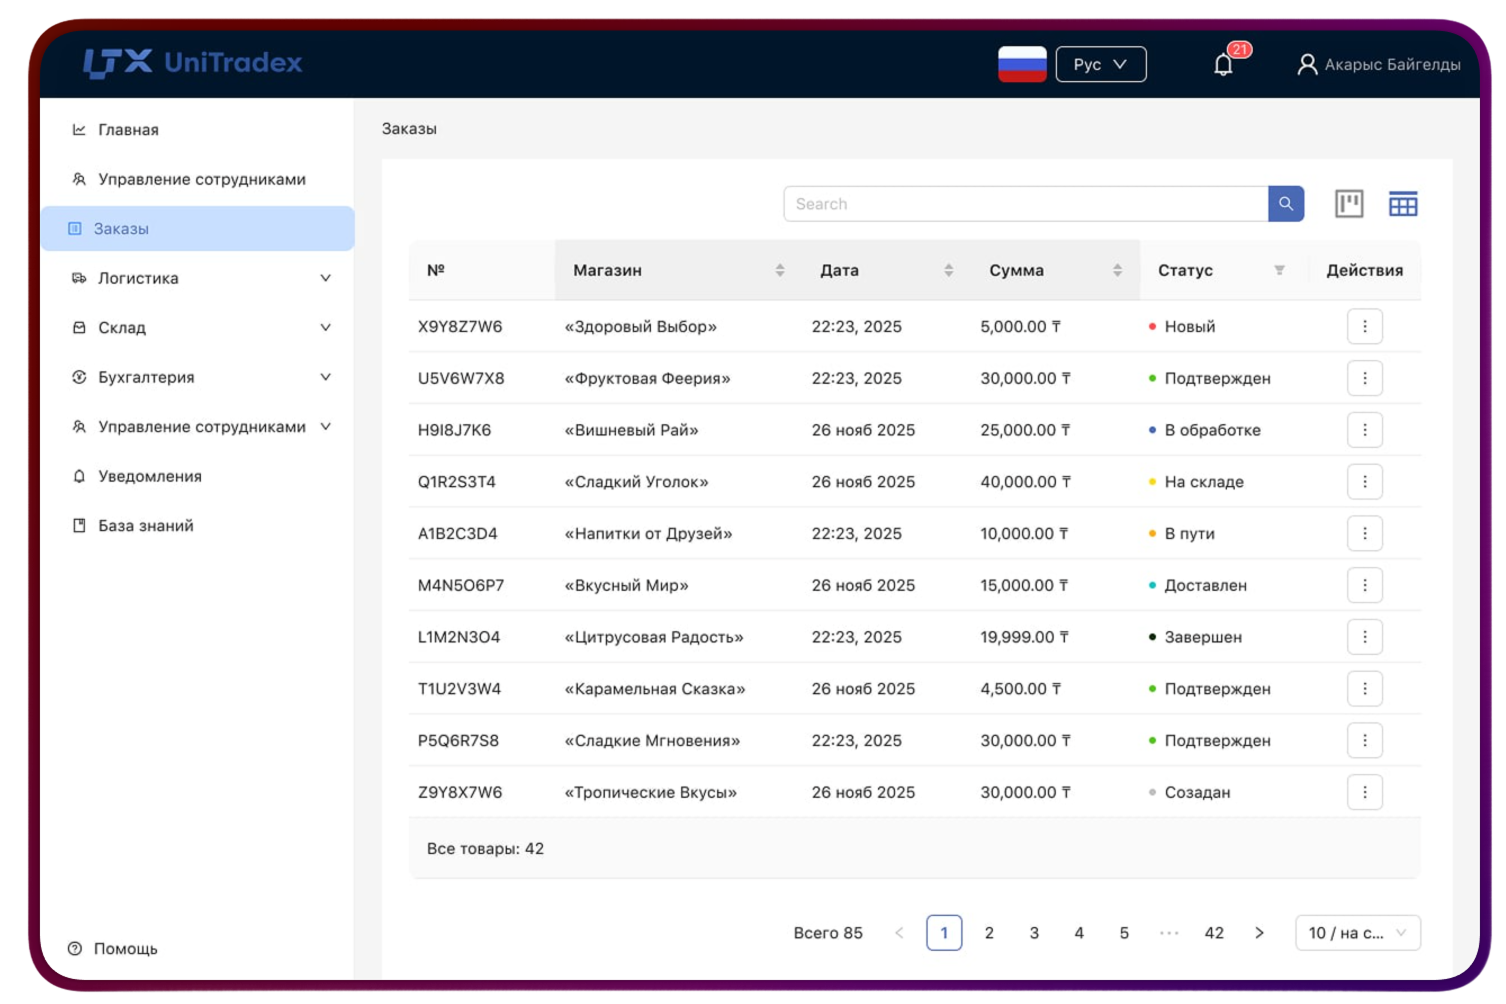The width and height of the screenshot is (1506, 1004).
Task: Open the Рус language dropdown
Action: pyautogui.click(x=1100, y=65)
